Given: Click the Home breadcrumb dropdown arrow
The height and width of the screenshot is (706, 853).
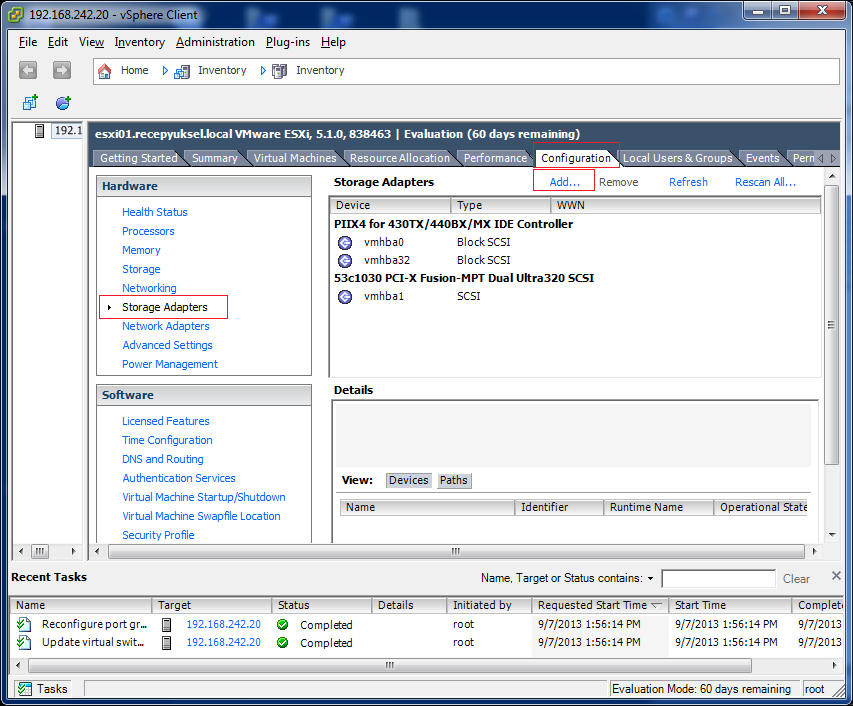Looking at the screenshot, I should pyautogui.click(x=165, y=71).
